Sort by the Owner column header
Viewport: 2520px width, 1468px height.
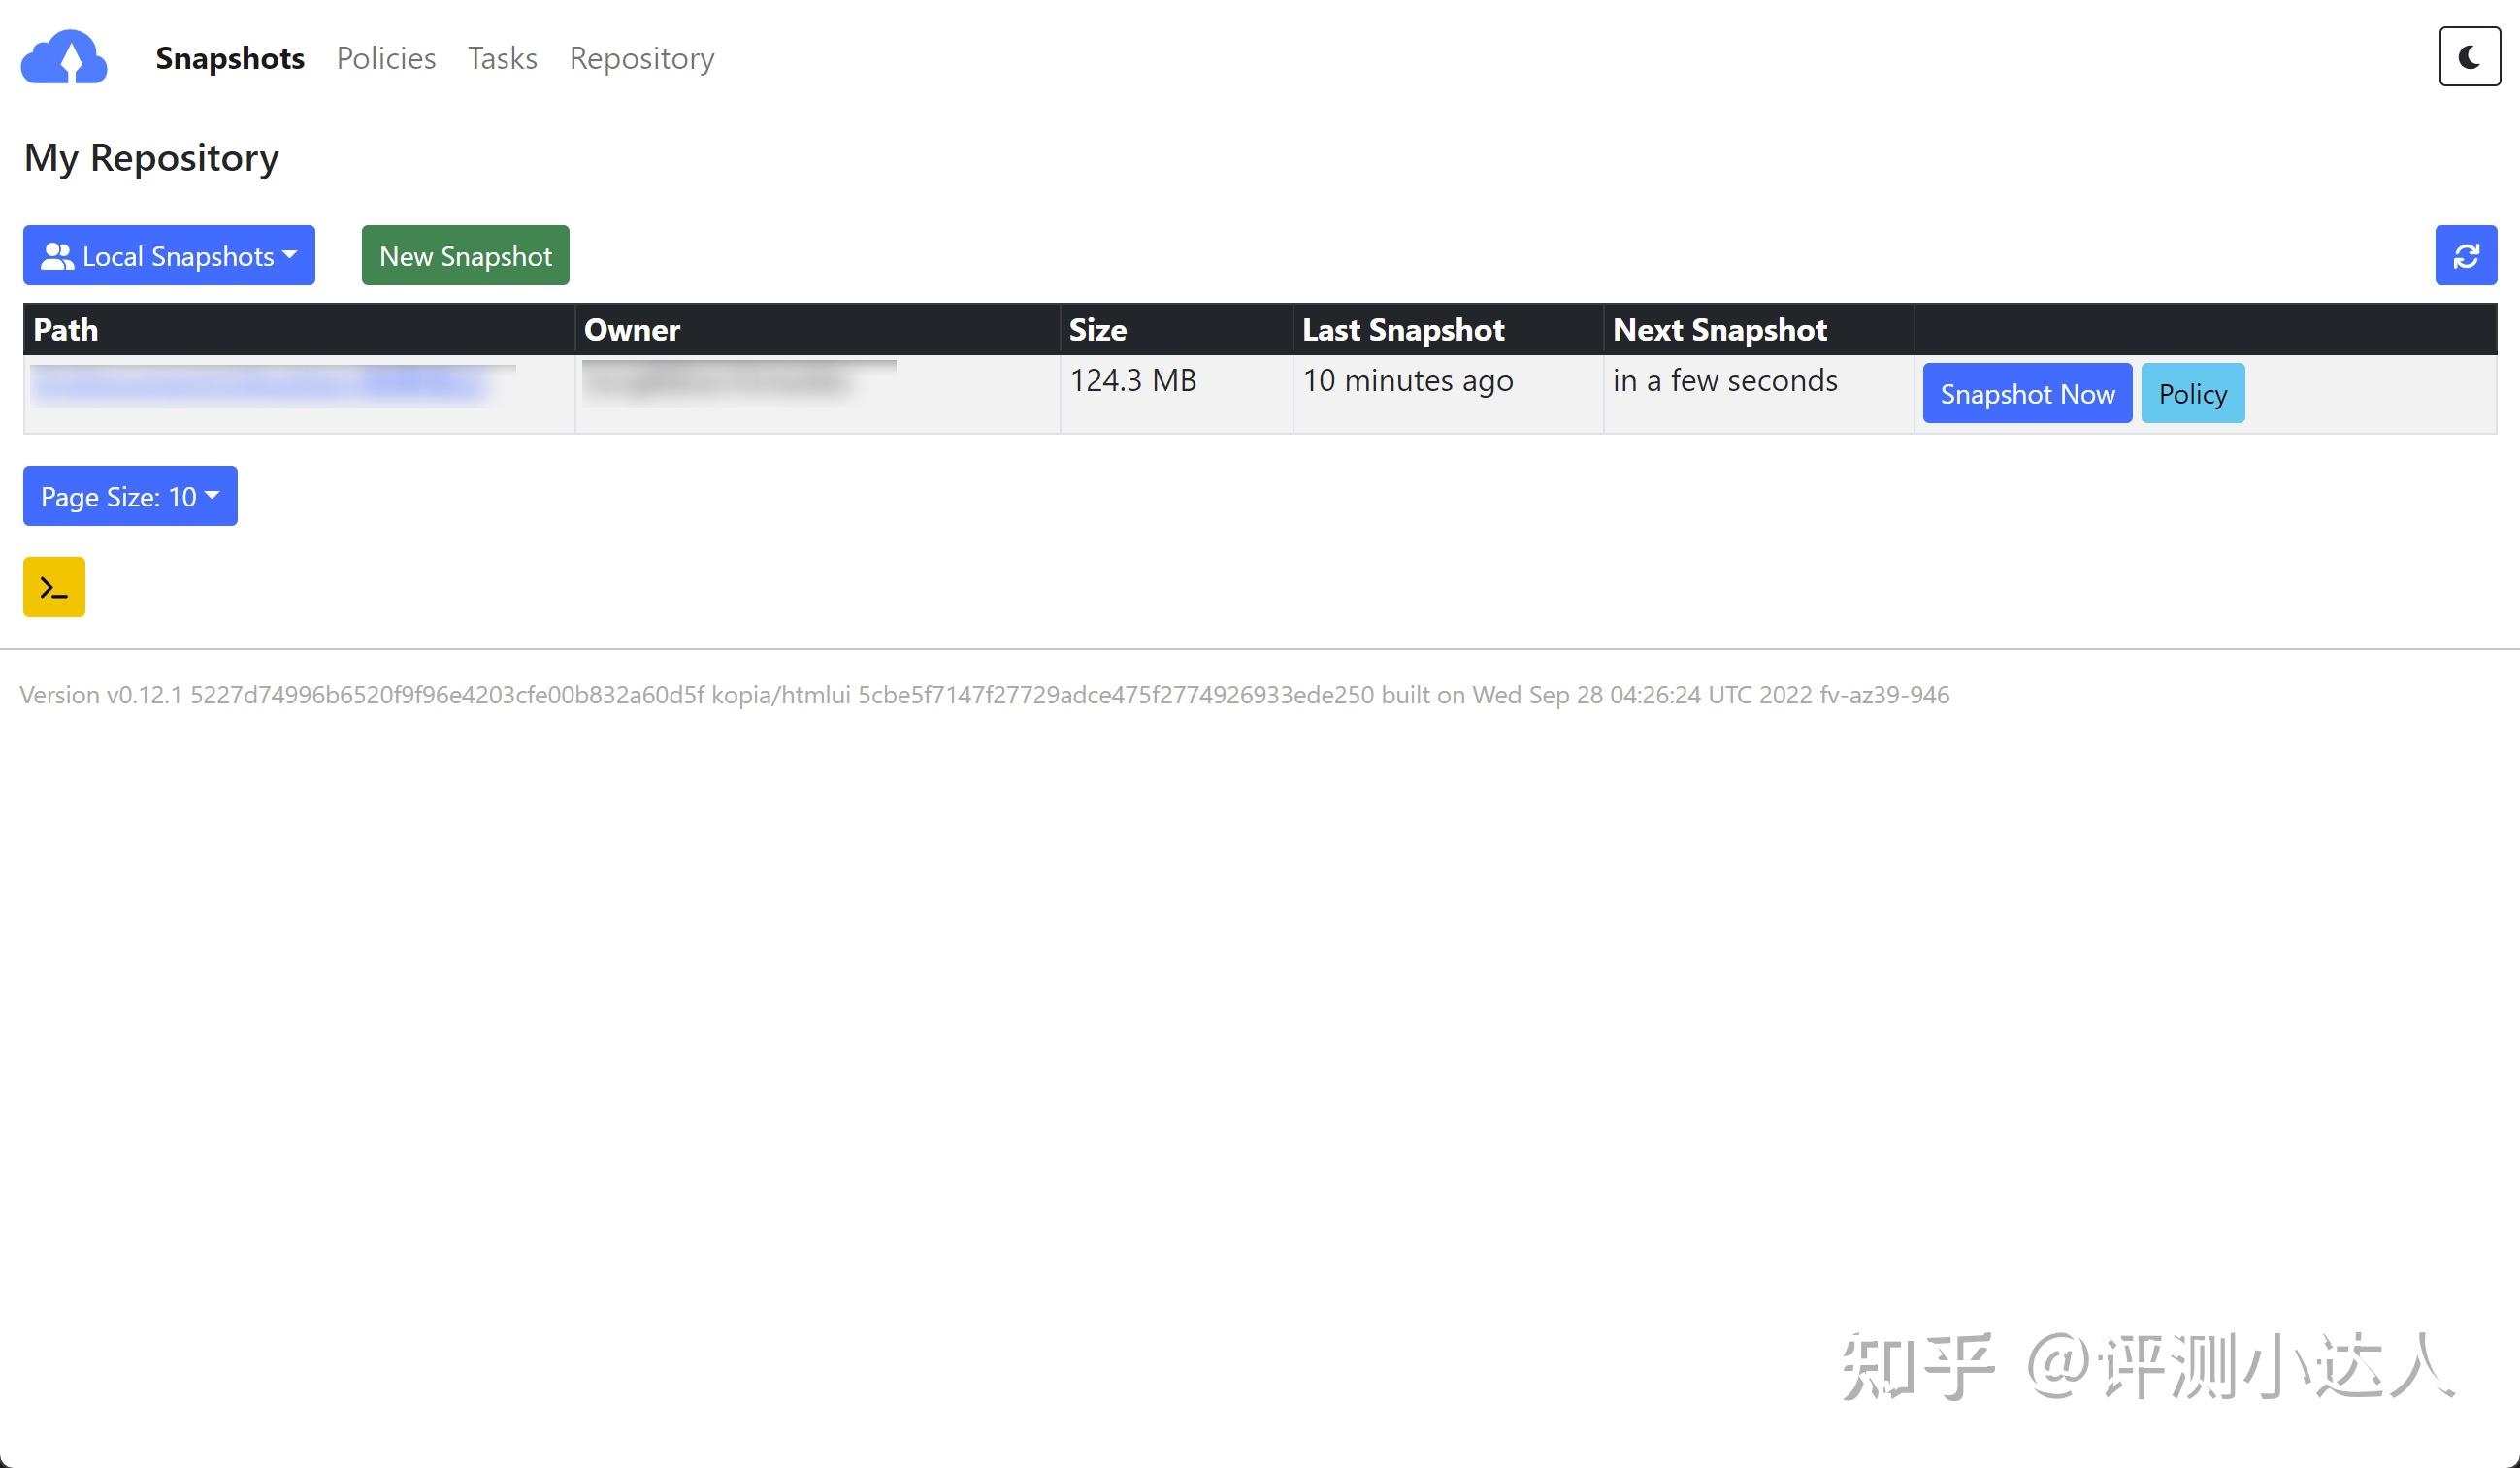(631, 330)
